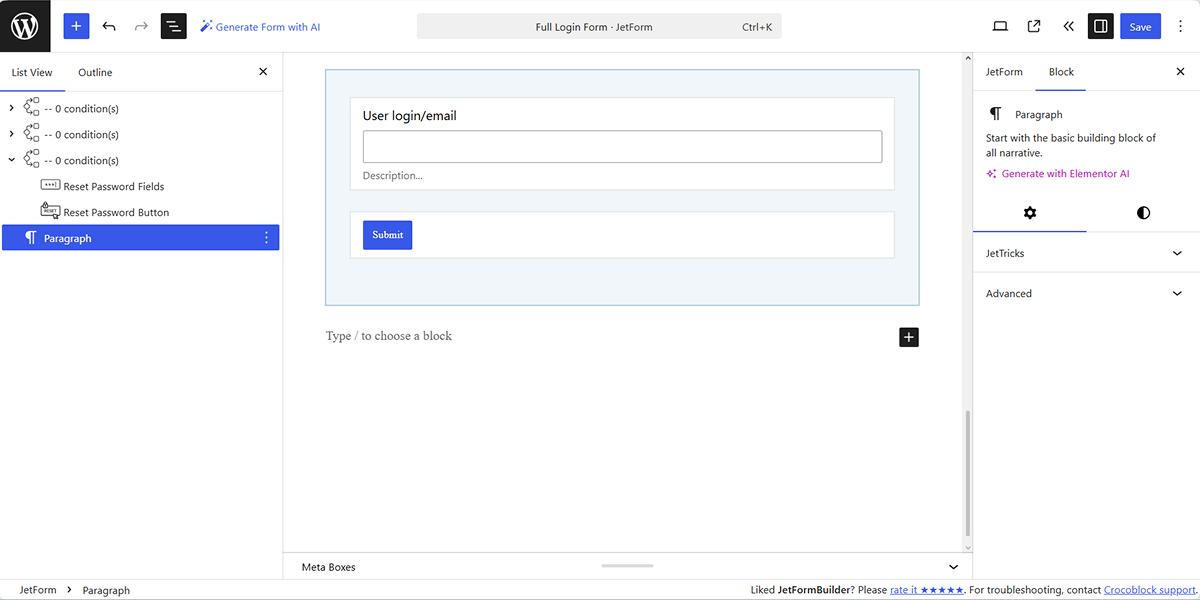Select Reset Password Button in list
The height and width of the screenshot is (600, 1200).
click(x=116, y=213)
